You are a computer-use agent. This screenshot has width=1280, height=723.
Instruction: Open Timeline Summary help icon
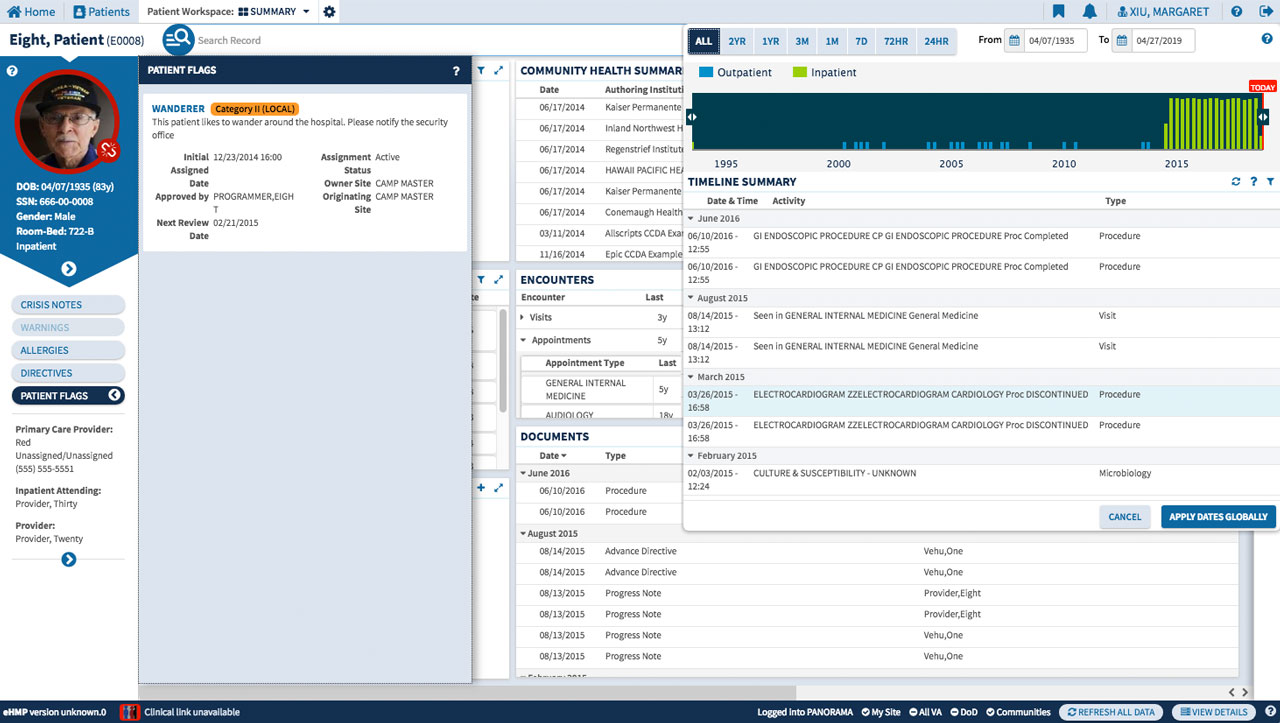(x=1253, y=182)
